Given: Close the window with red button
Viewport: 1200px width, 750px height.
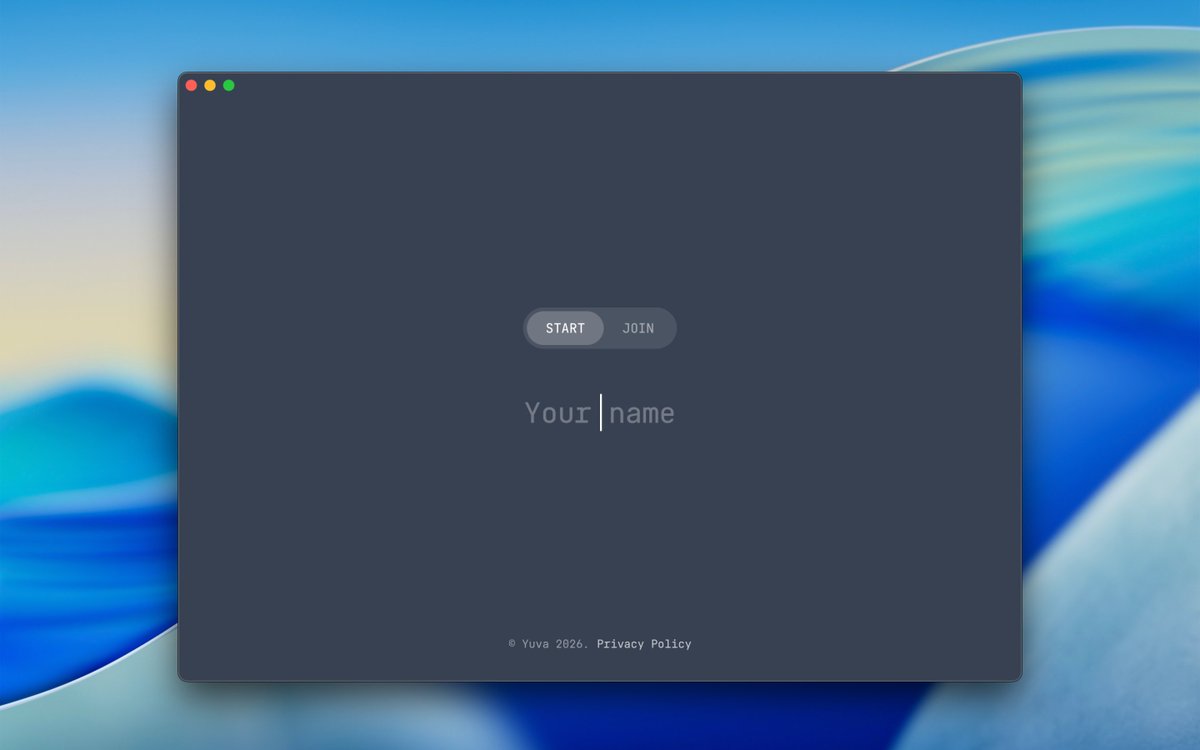Looking at the screenshot, I should tap(191, 85).
